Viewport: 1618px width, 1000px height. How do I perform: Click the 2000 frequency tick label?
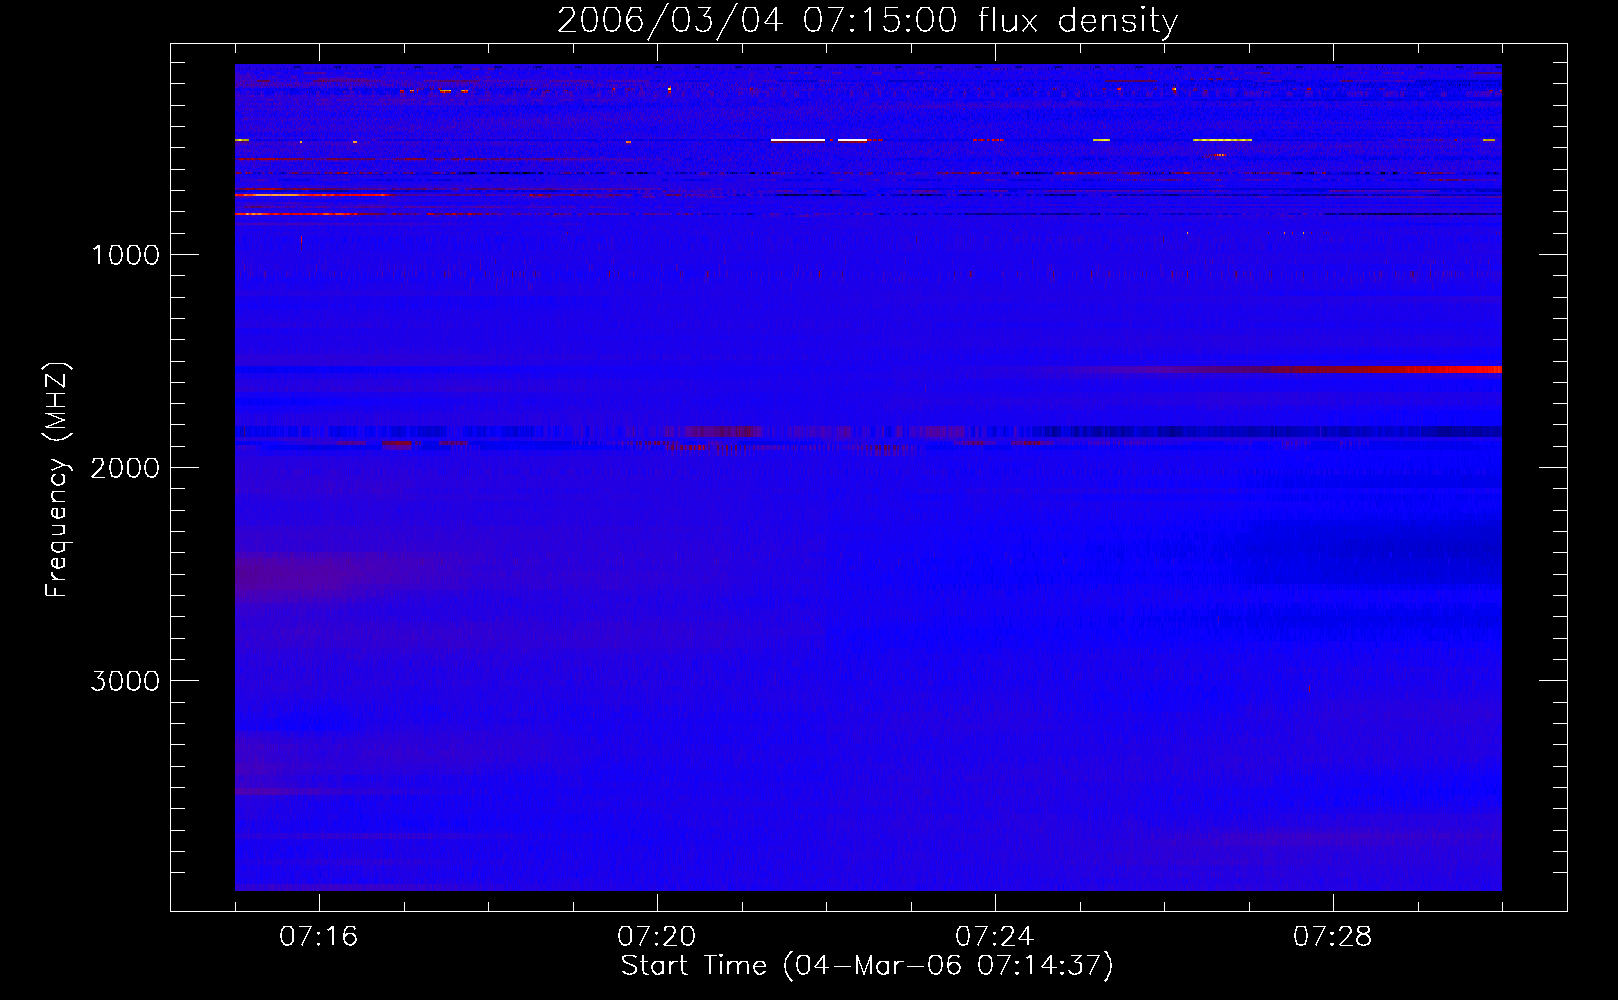pyautogui.click(x=125, y=468)
